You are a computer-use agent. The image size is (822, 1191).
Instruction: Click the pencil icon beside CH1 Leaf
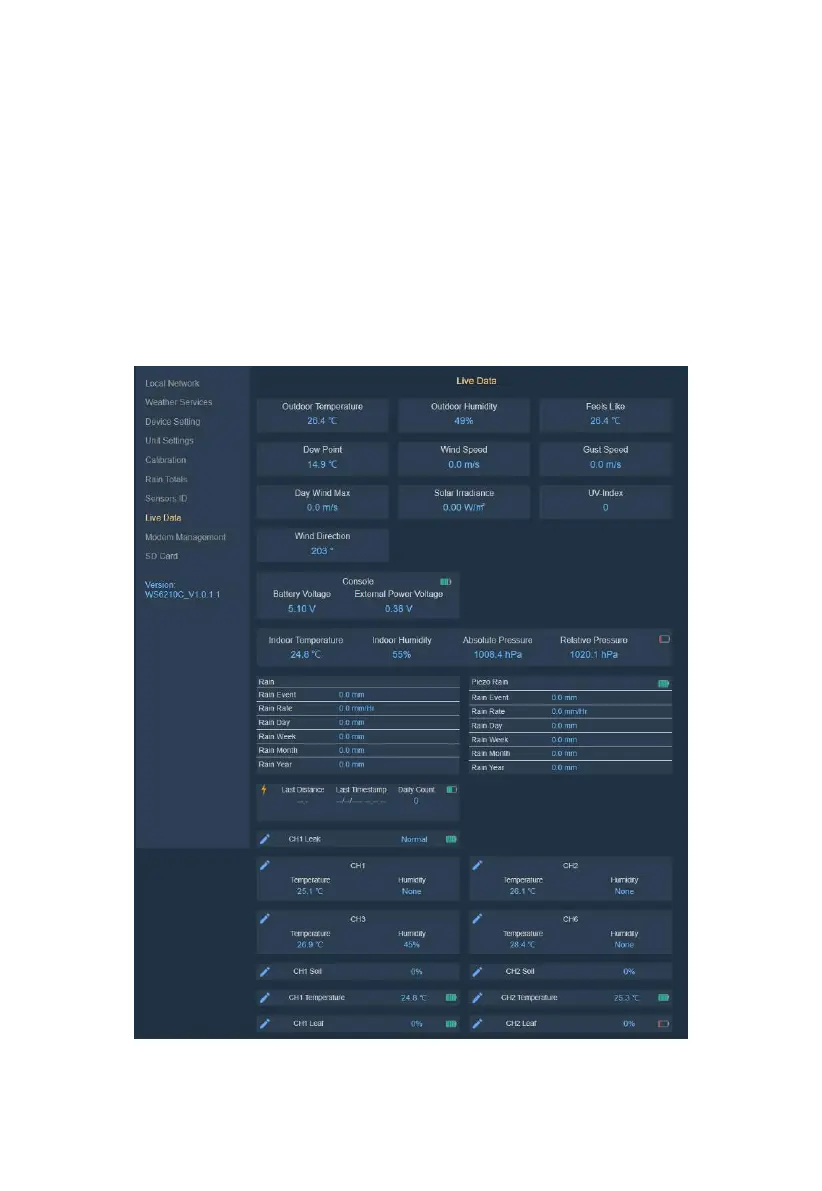tap(264, 1024)
